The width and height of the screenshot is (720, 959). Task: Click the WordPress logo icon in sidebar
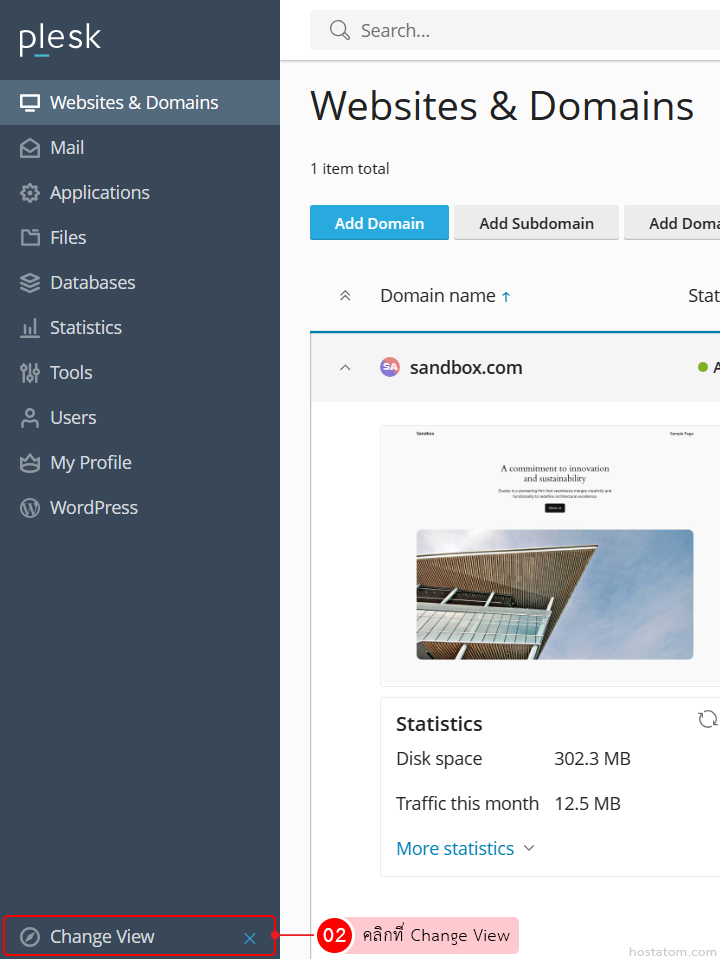point(30,508)
